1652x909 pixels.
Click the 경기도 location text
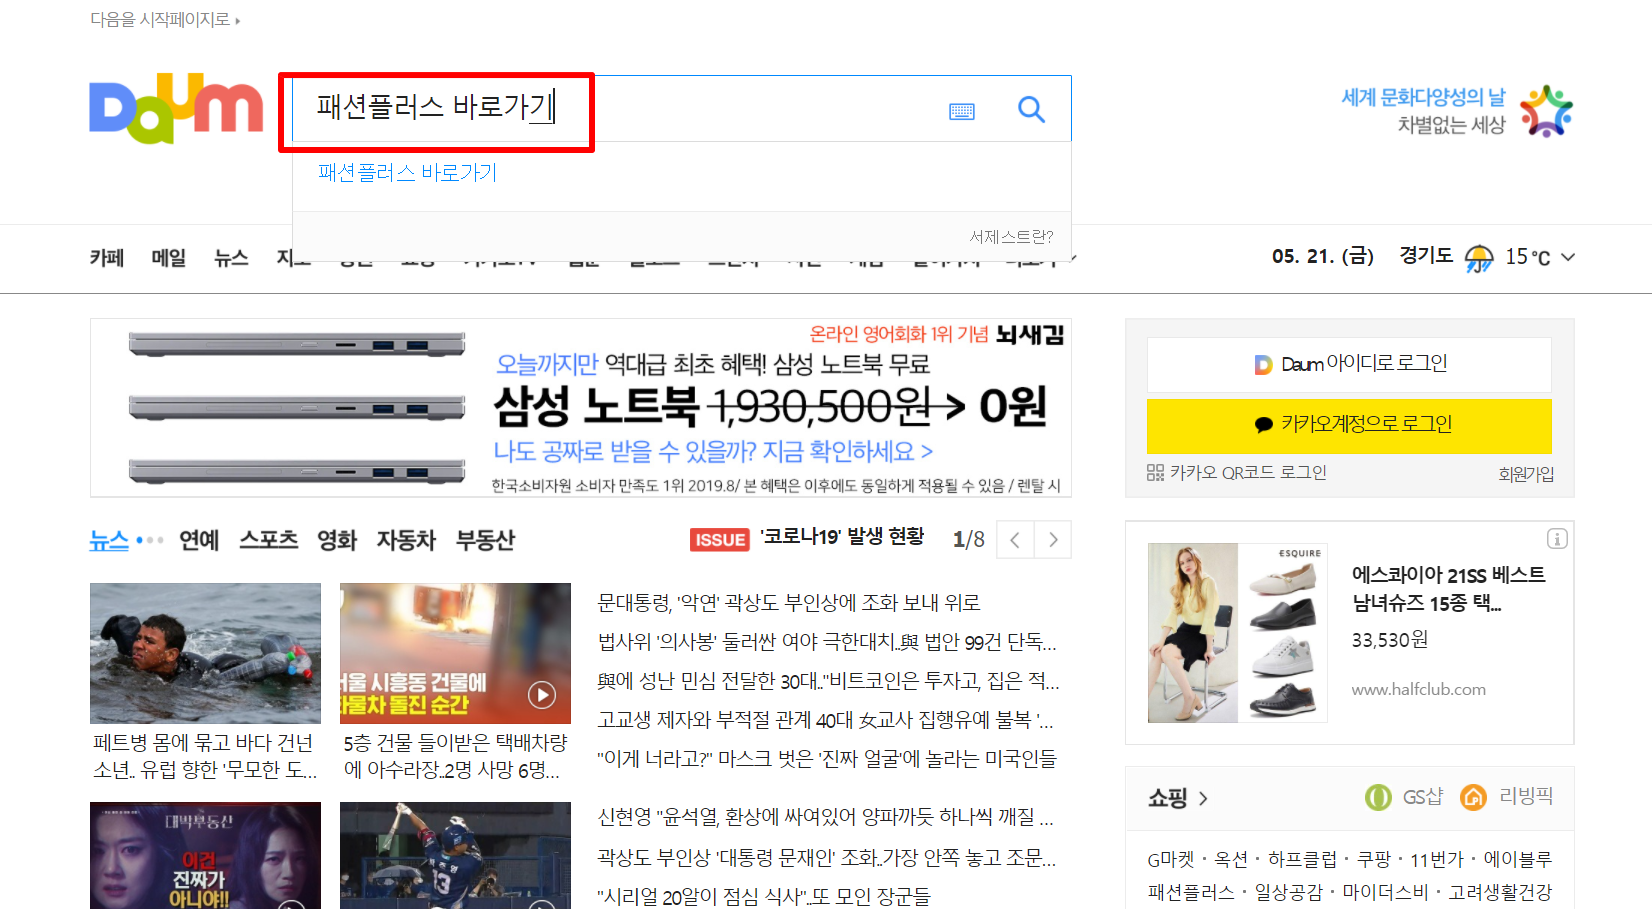pyautogui.click(x=1426, y=256)
